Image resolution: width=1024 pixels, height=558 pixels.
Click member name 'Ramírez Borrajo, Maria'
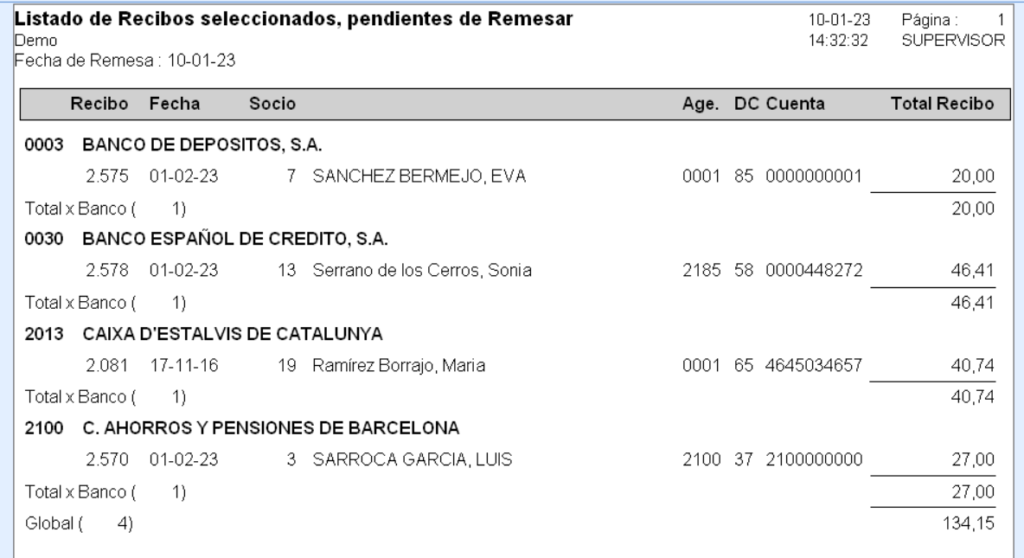point(399,366)
